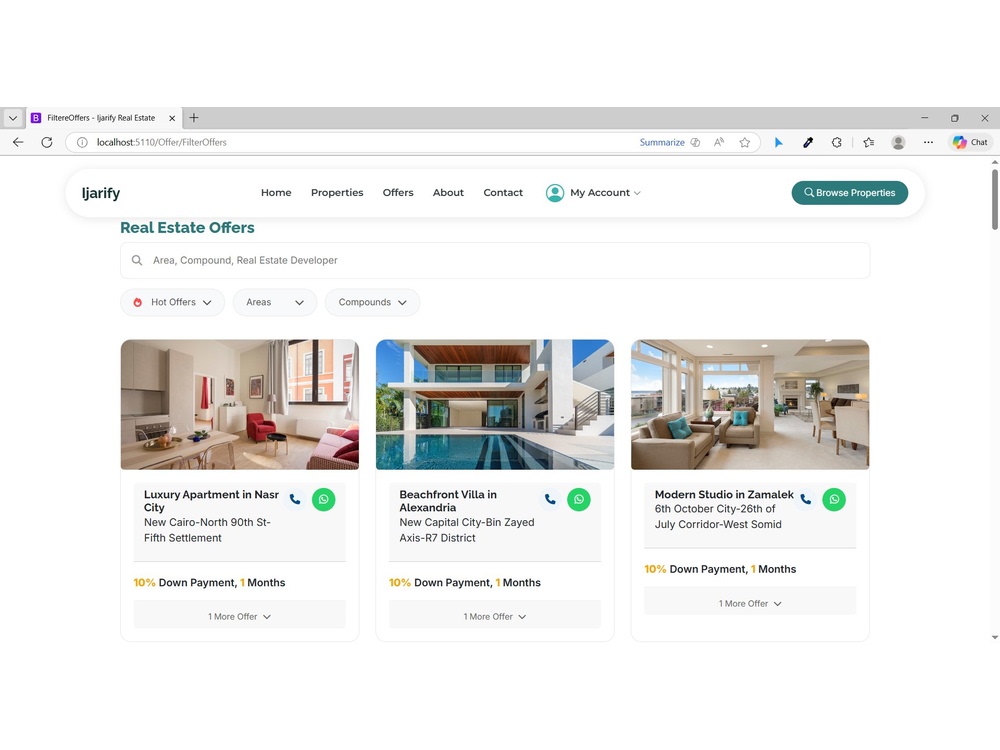The width and height of the screenshot is (1000, 750).
Task: Open Copilot Chat button
Action: coord(970,142)
